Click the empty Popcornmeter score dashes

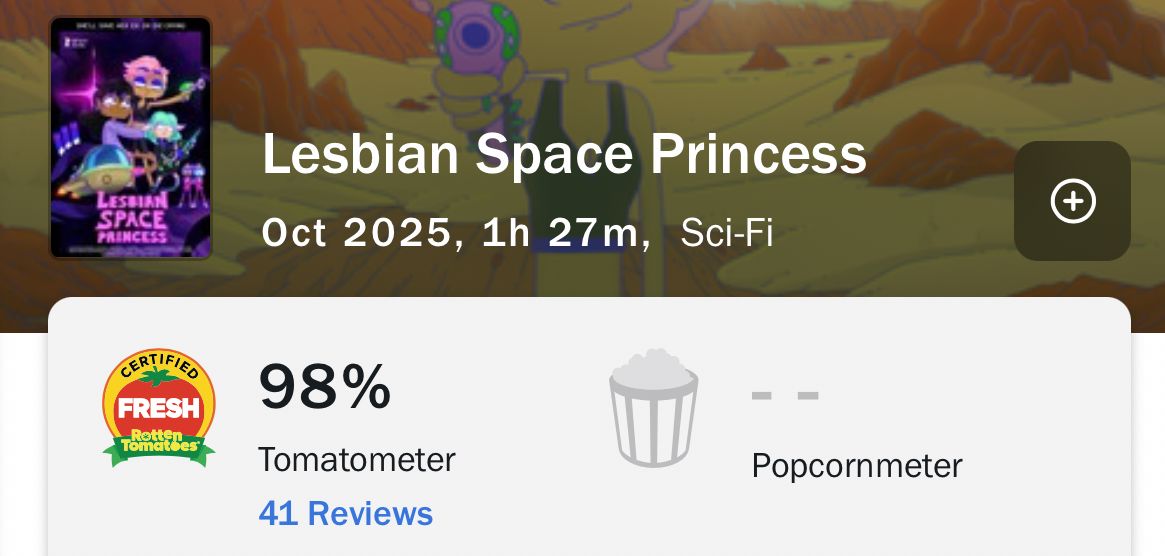[x=785, y=396]
